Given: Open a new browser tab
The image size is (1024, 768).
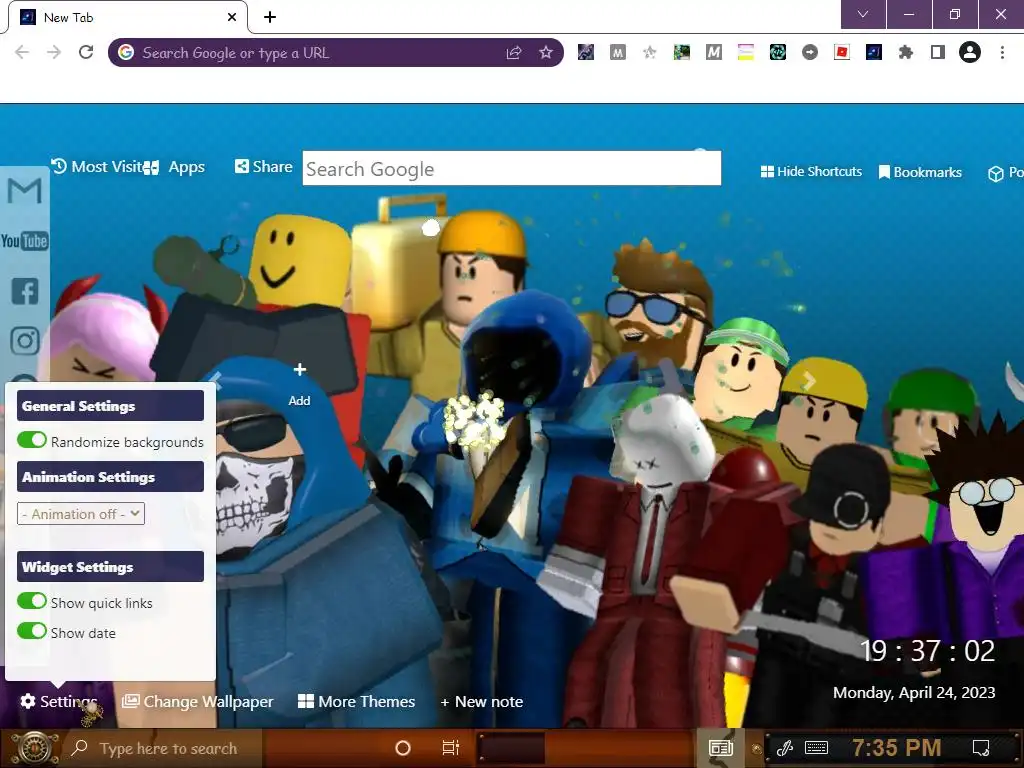Looking at the screenshot, I should [x=270, y=17].
